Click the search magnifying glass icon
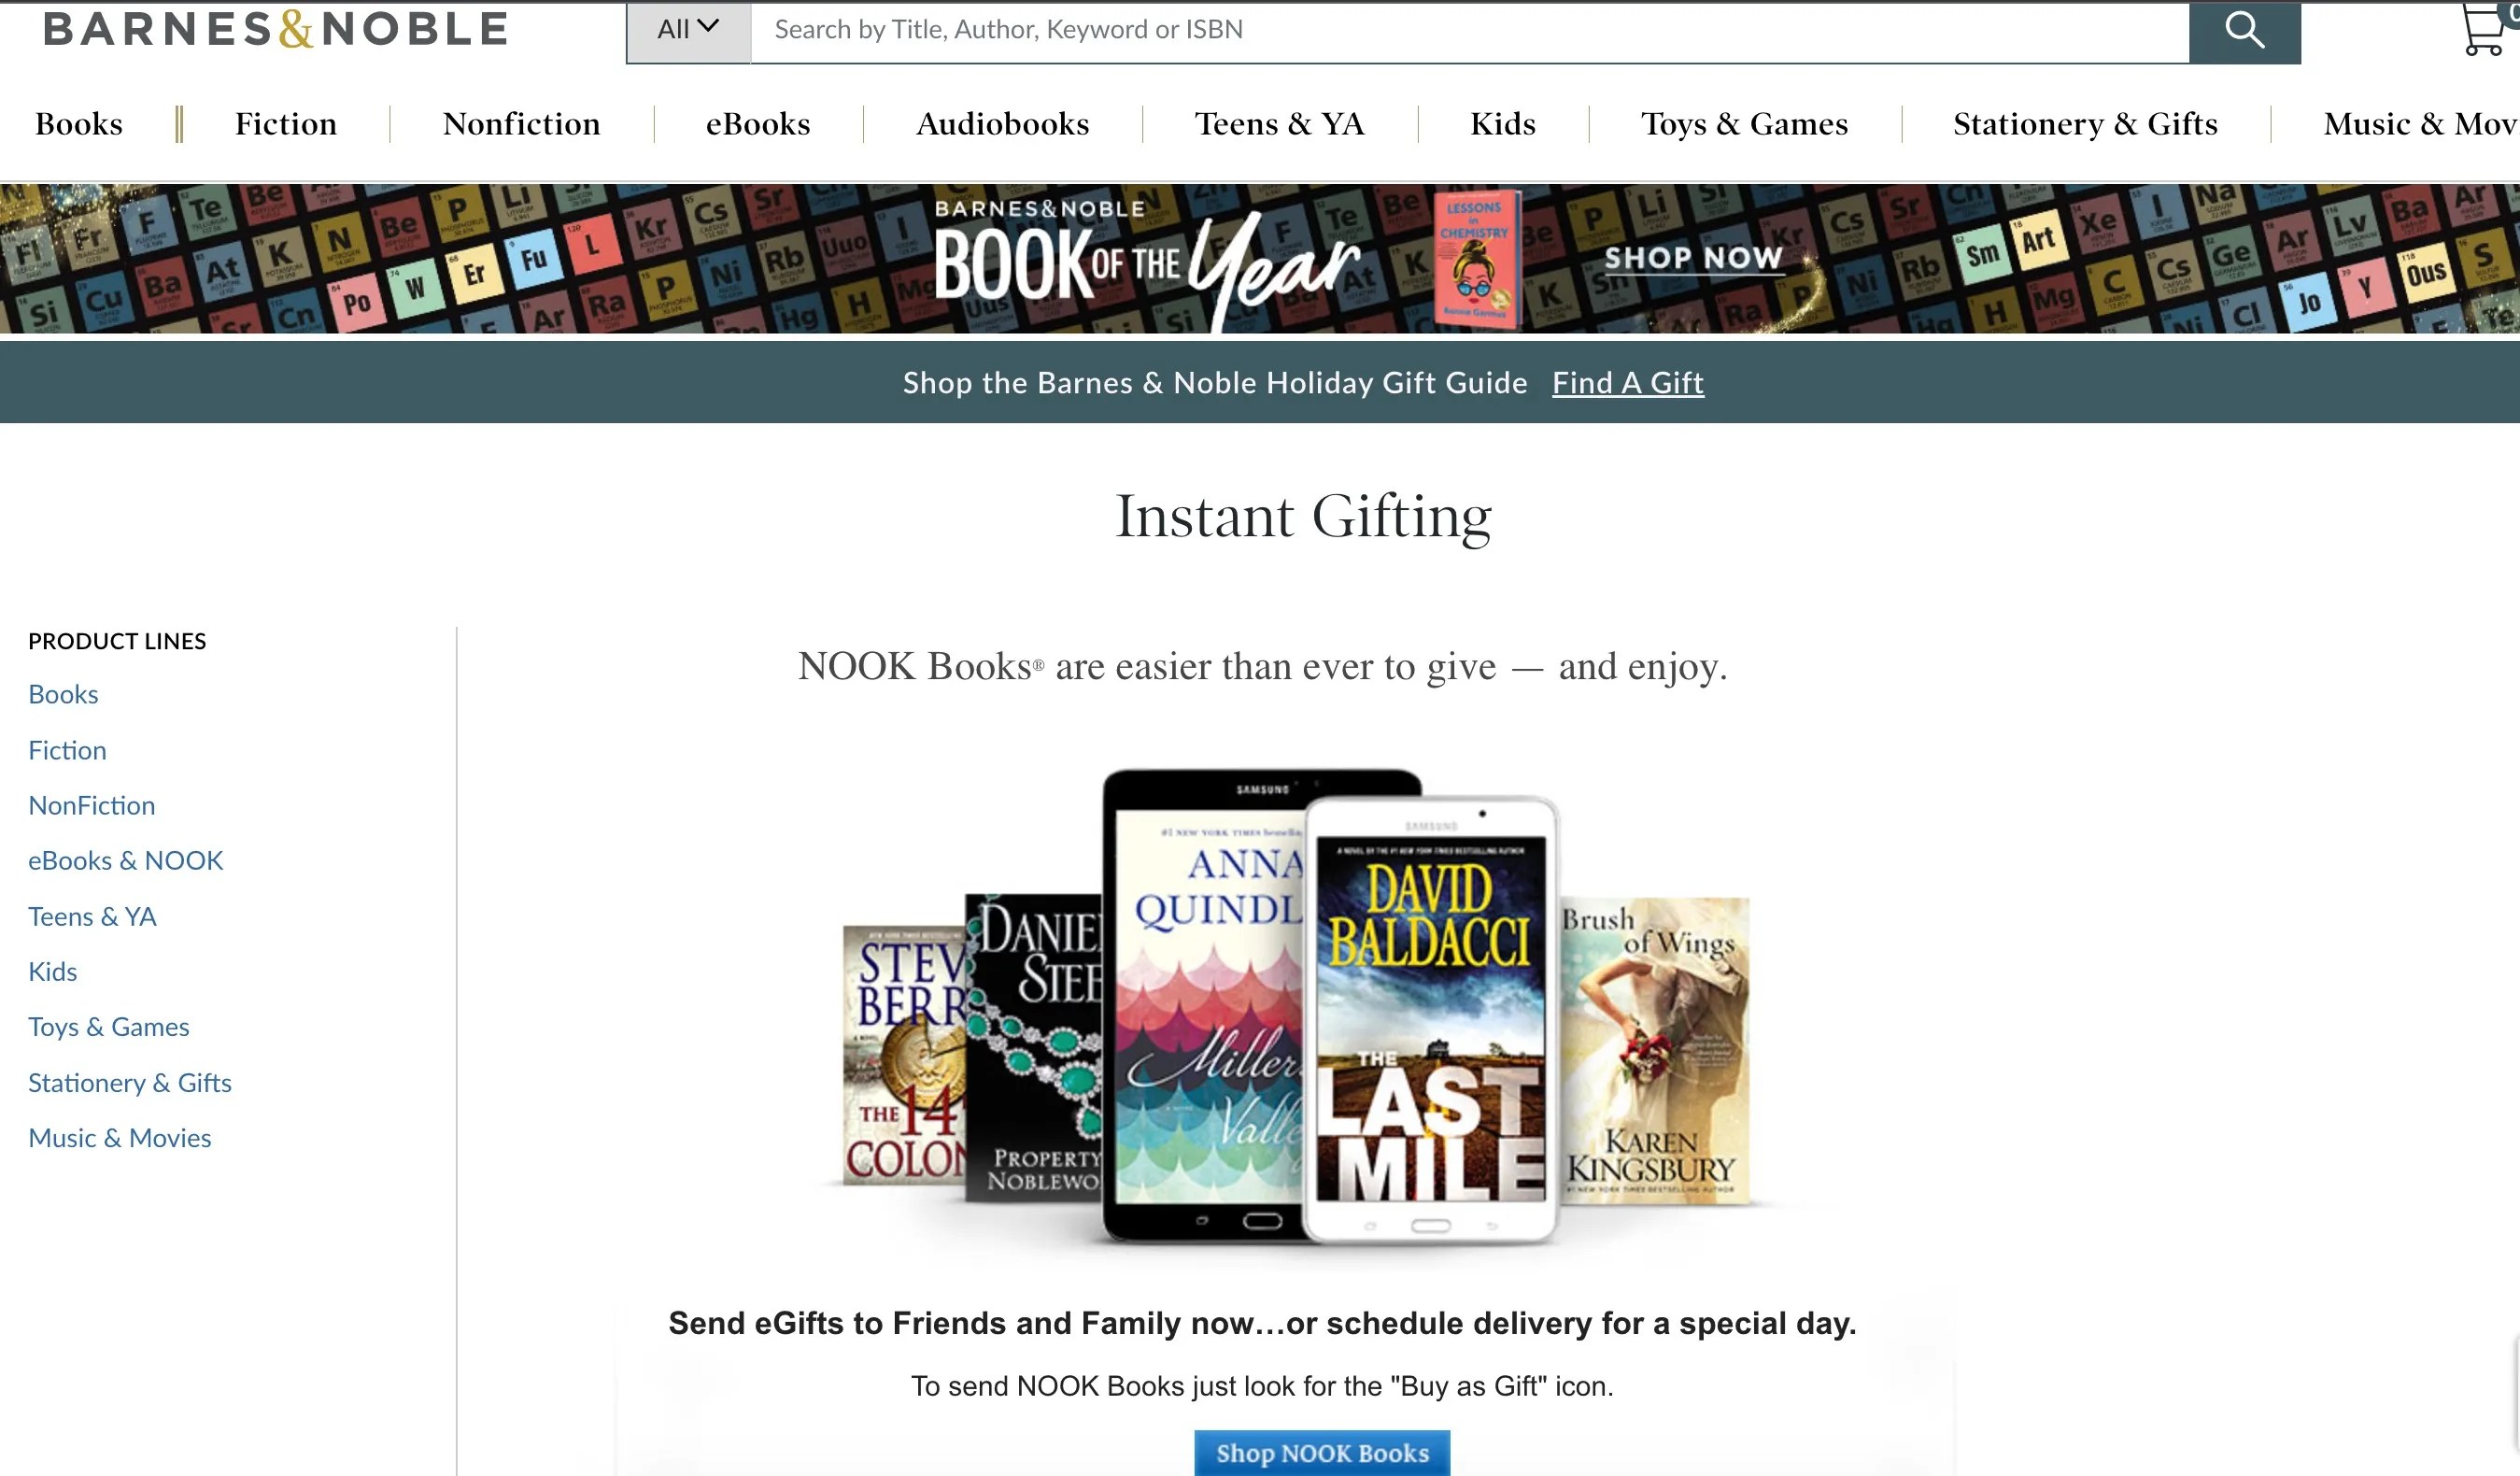The width and height of the screenshot is (2520, 1476). click(2245, 30)
